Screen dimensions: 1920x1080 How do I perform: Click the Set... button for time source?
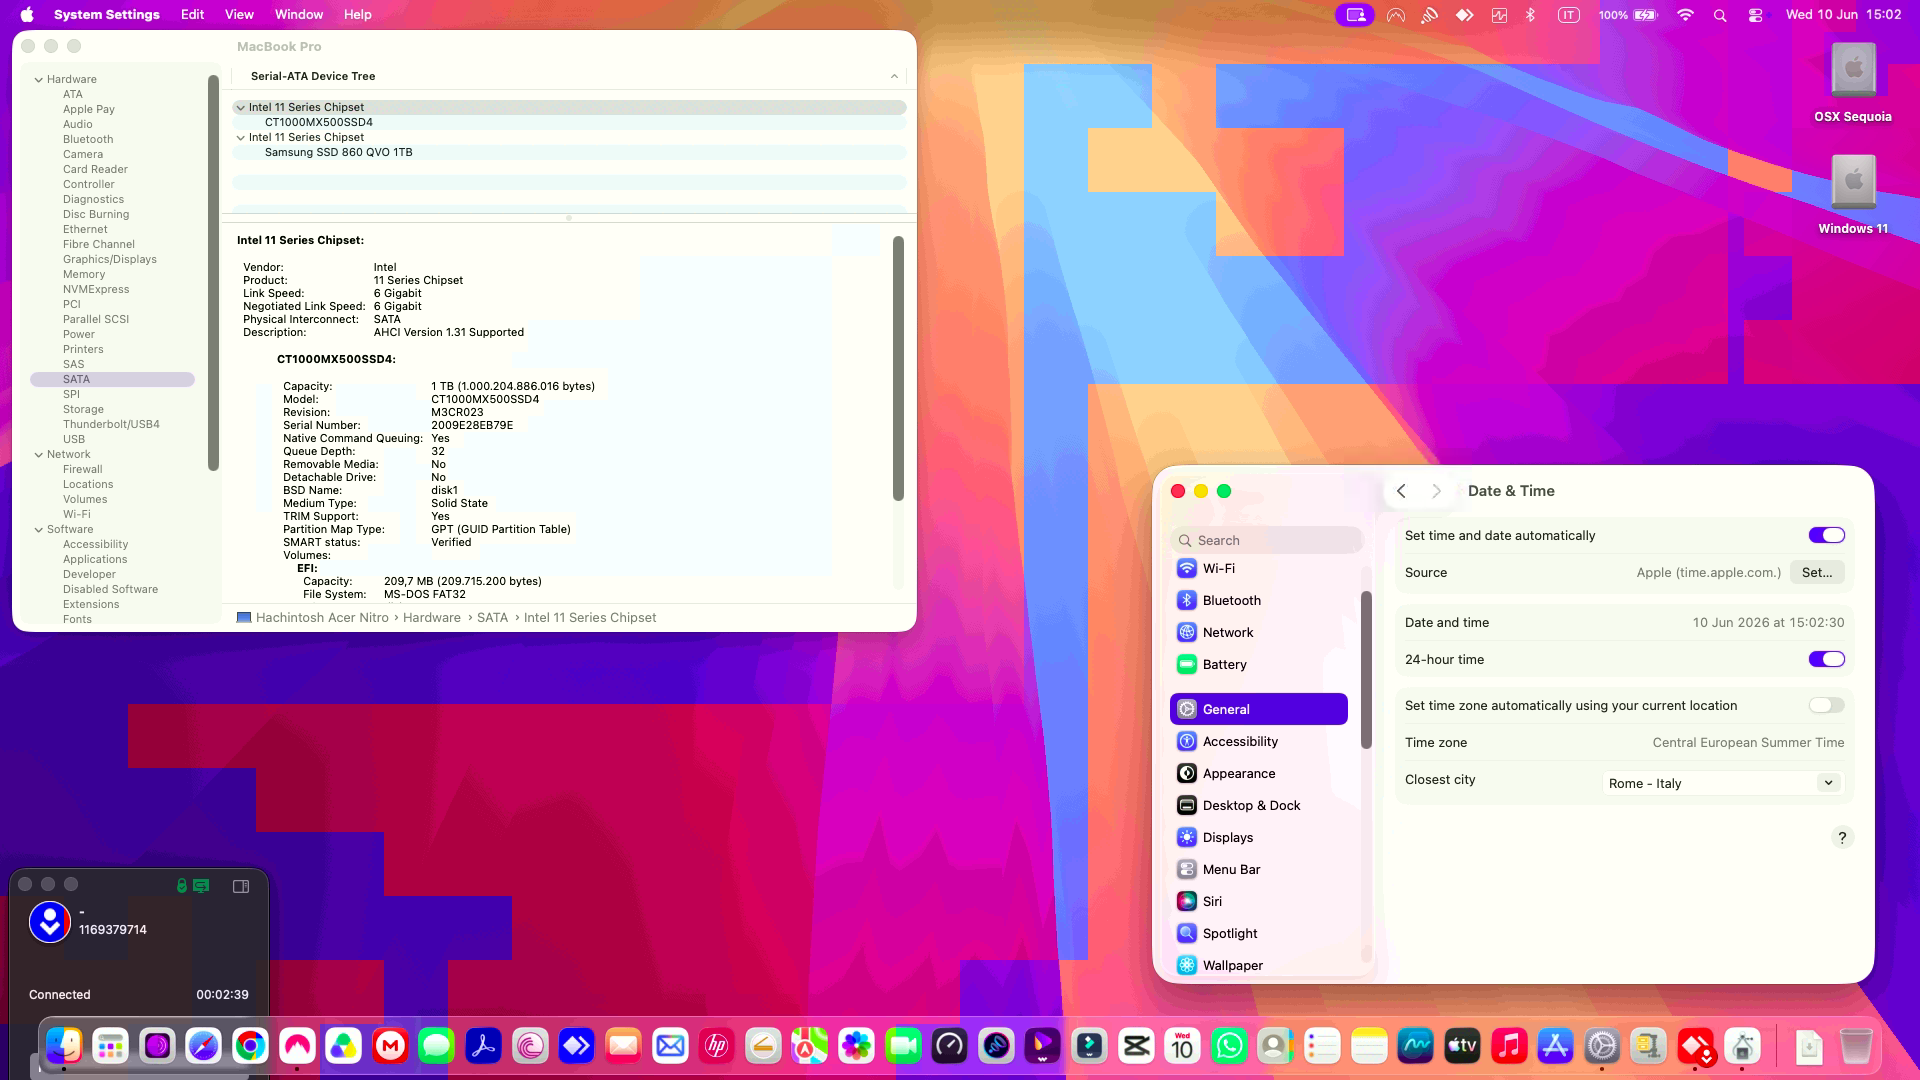click(1817, 572)
